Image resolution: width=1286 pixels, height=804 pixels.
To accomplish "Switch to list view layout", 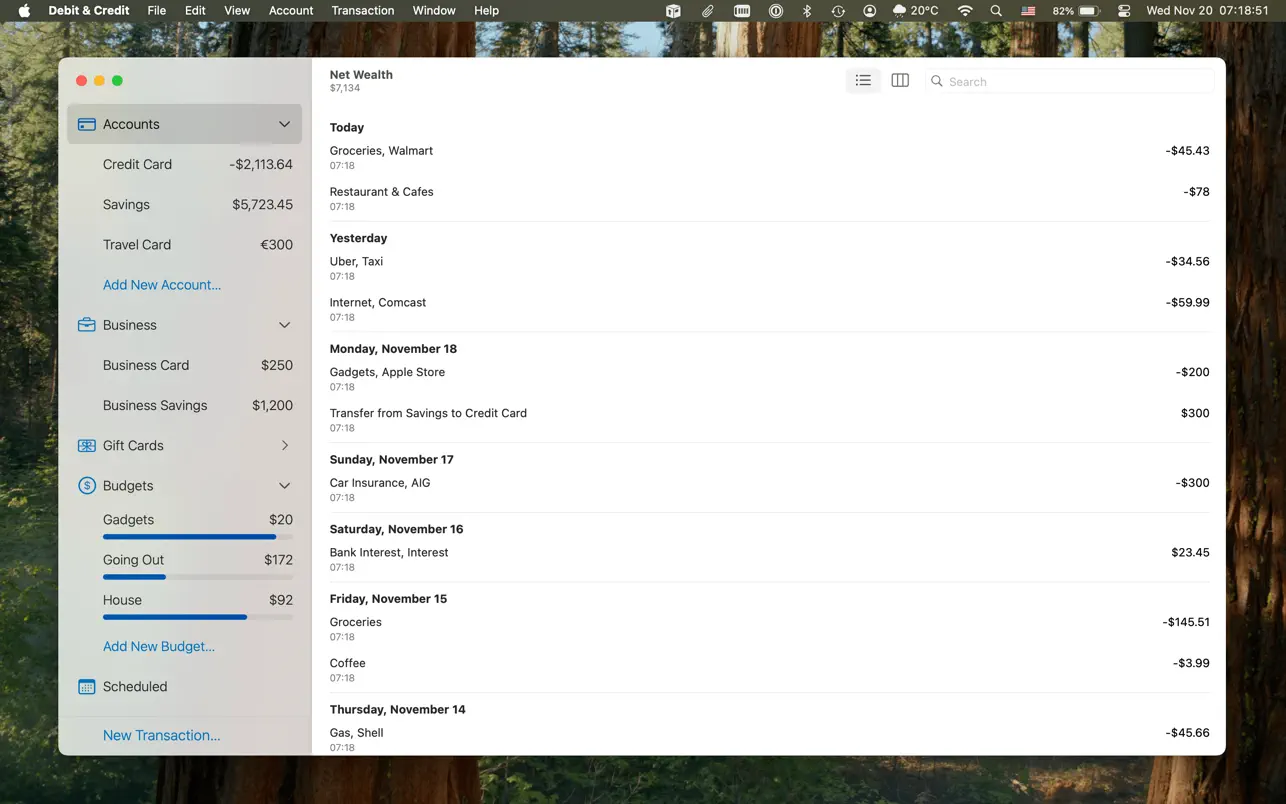I will coord(863,81).
